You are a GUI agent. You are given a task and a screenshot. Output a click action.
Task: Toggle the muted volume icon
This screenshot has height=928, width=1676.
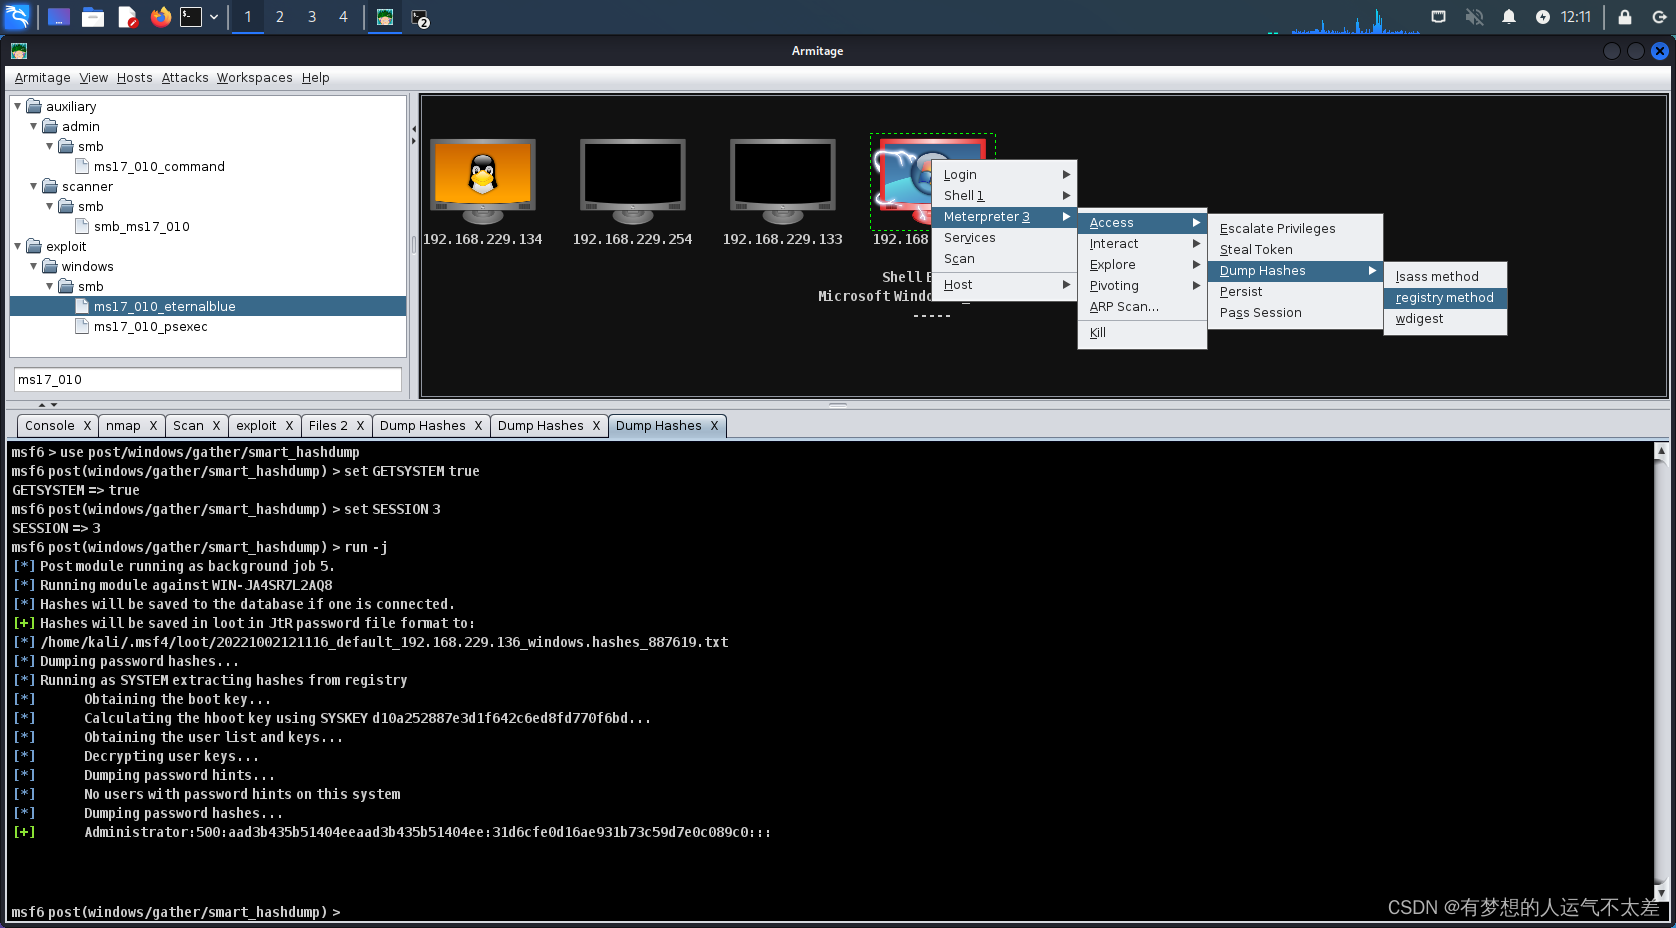coord(1474,17)
